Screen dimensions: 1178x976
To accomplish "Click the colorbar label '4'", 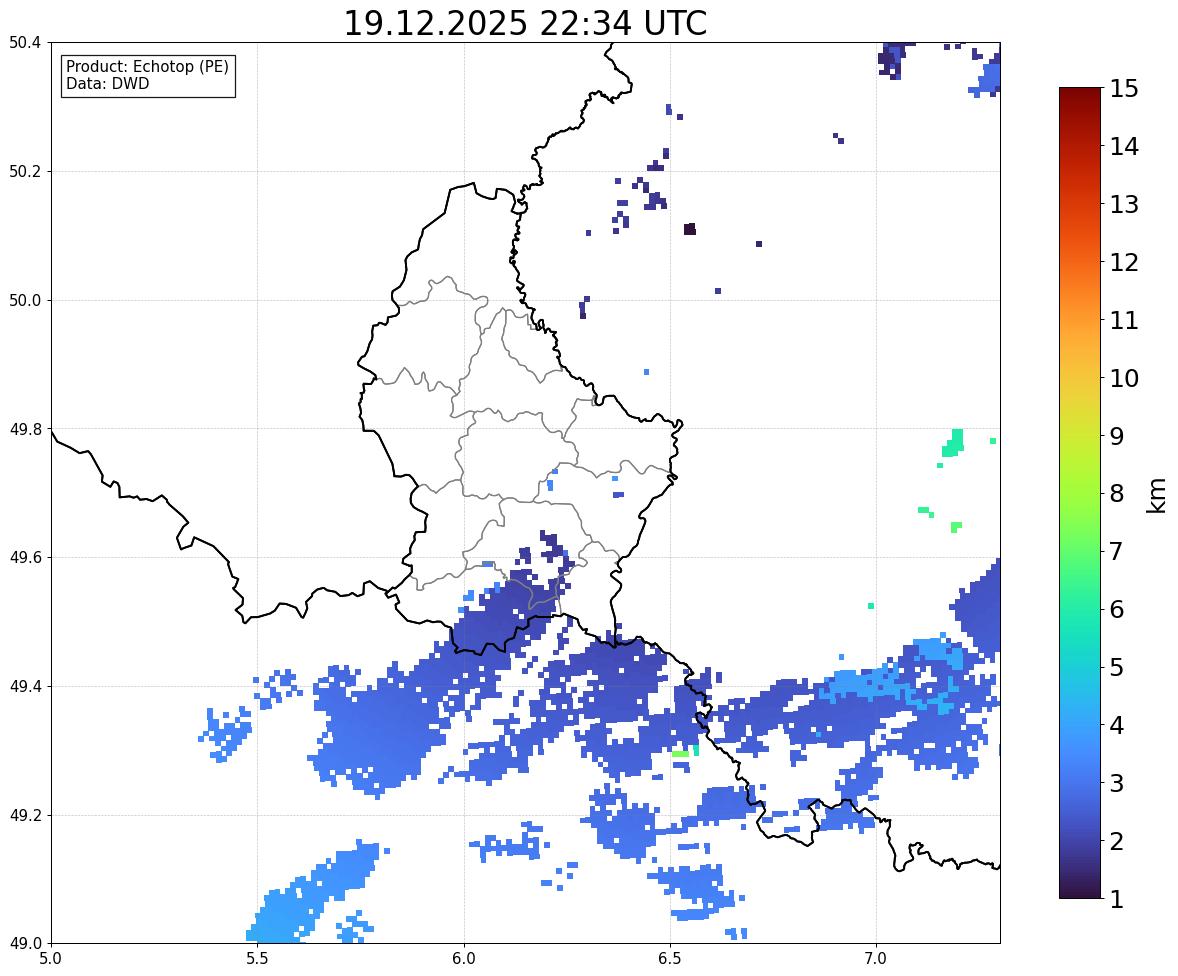I will click(x=1117, y=725).
